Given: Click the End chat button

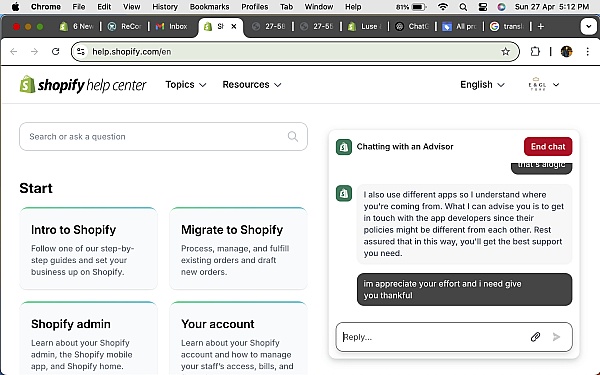Looking at the screenshot, I should [x=548, y=147].
